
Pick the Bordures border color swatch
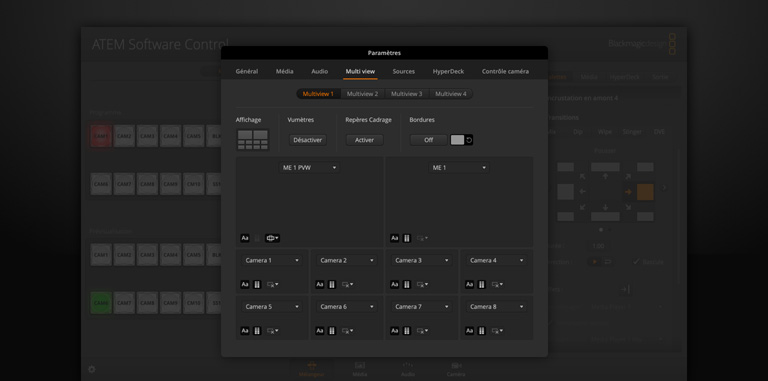[x=457, y=140]
